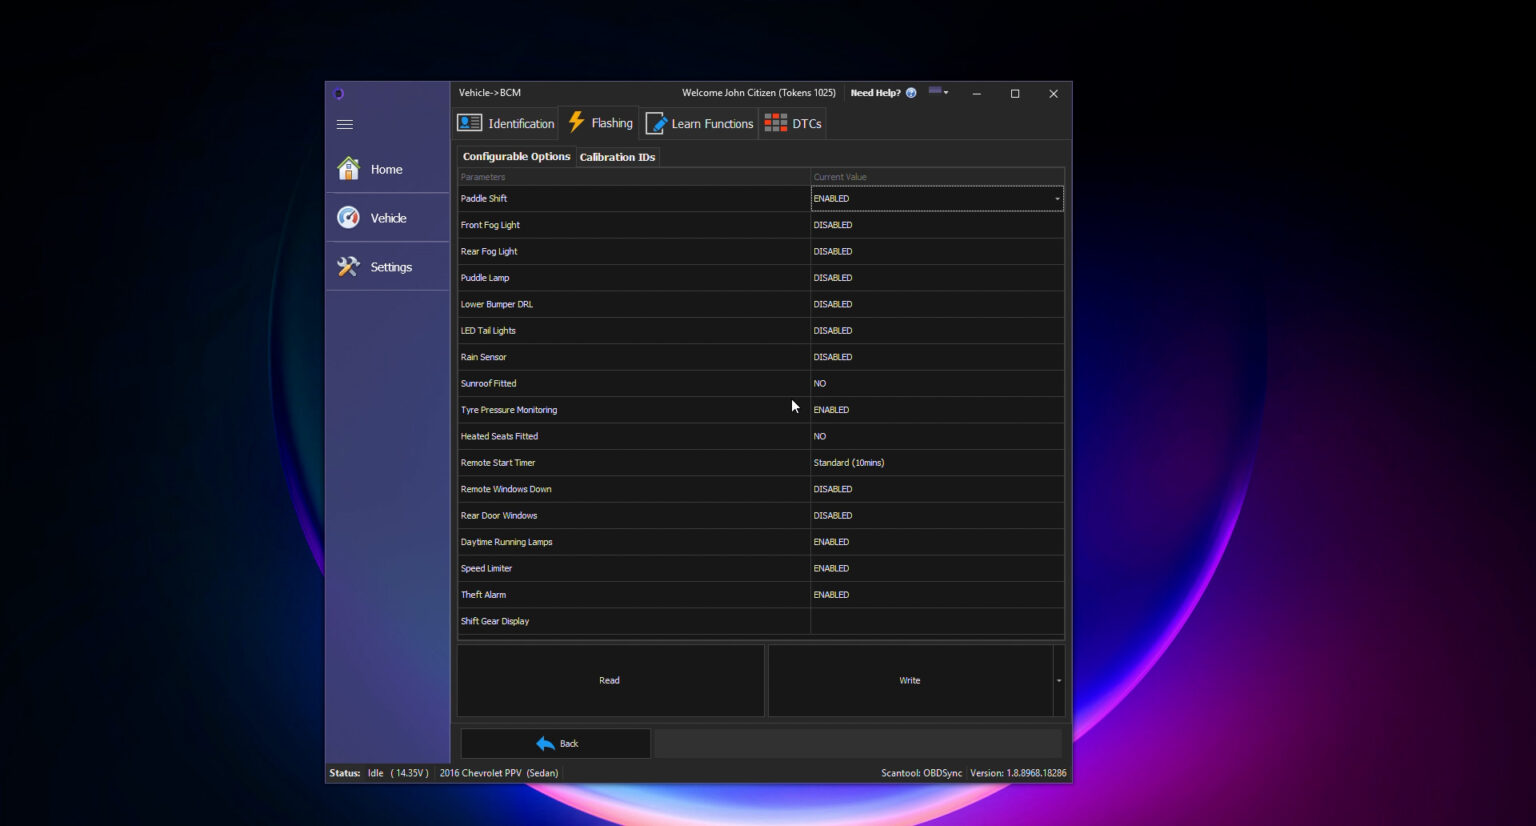Screen dimensions: 1536x826
Task: Click the Rain Sensor DISABLED value
Action: tap(937, 357)
